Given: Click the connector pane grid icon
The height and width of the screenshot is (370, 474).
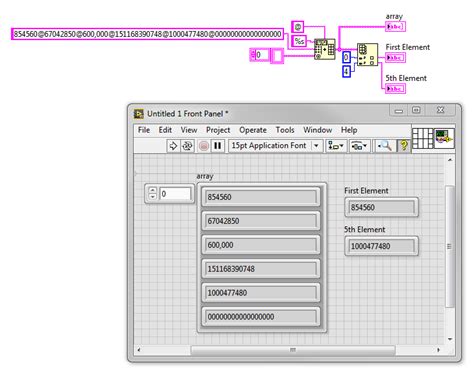Looking at the screenshot, I should (422, 138).
